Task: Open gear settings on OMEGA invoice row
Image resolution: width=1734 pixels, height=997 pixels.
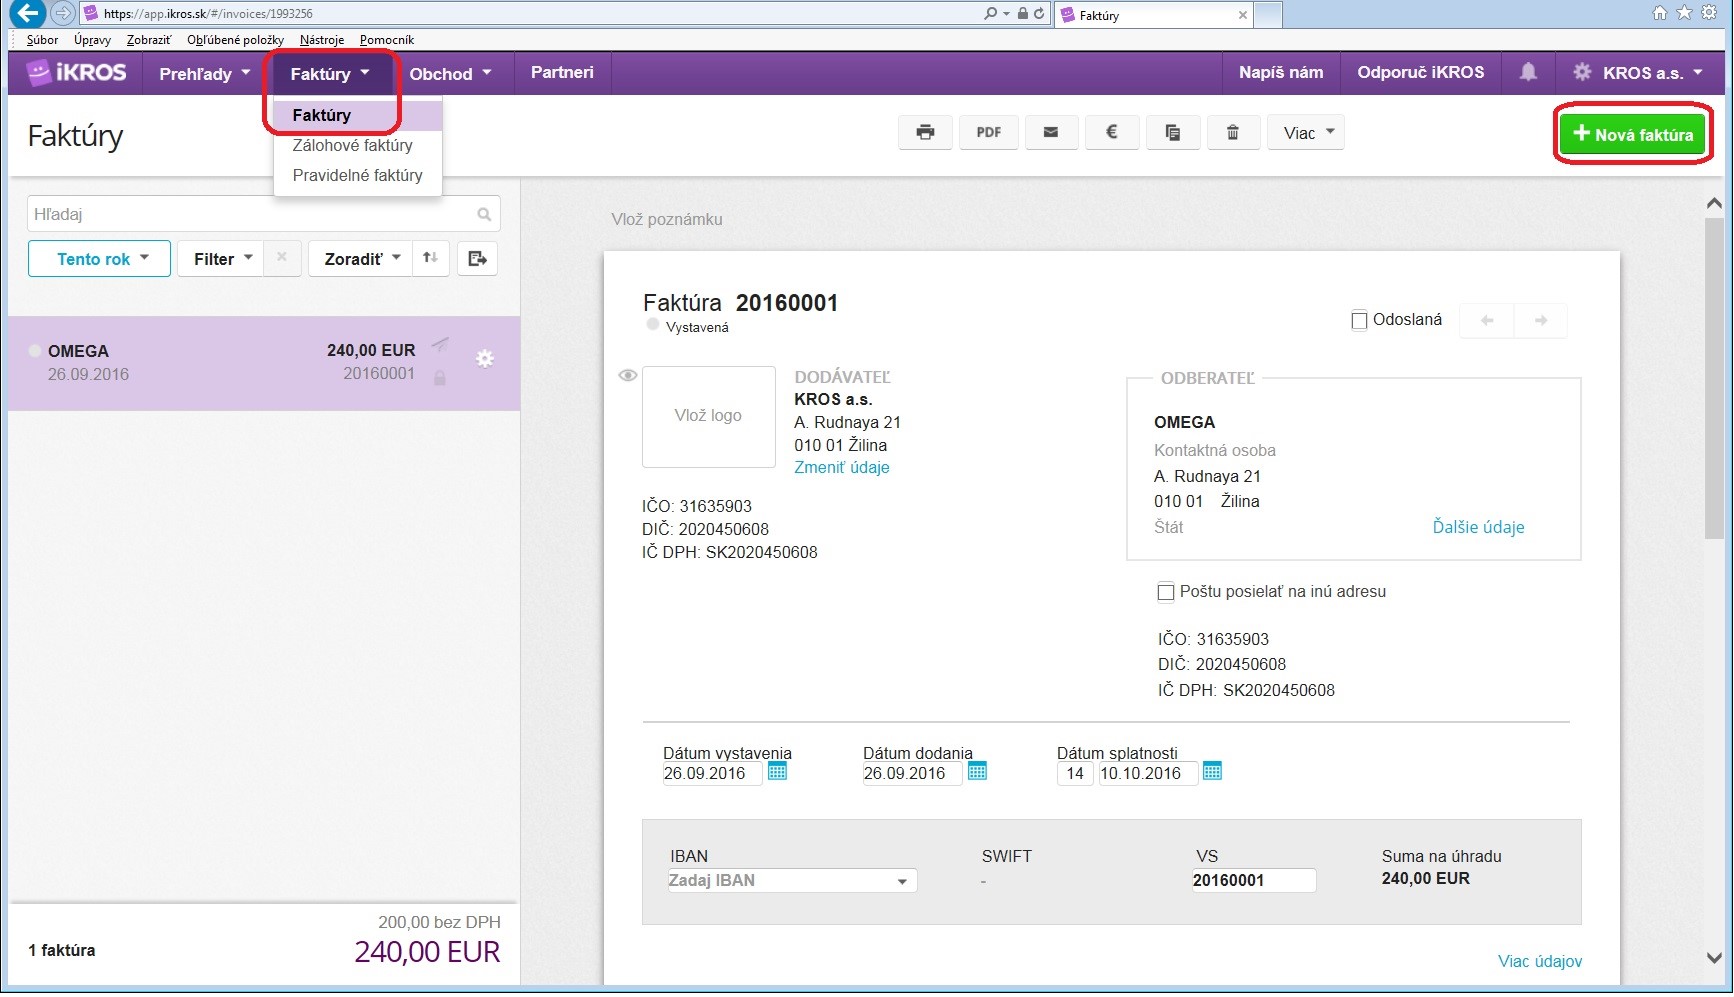Action: (x=485, y=359)
